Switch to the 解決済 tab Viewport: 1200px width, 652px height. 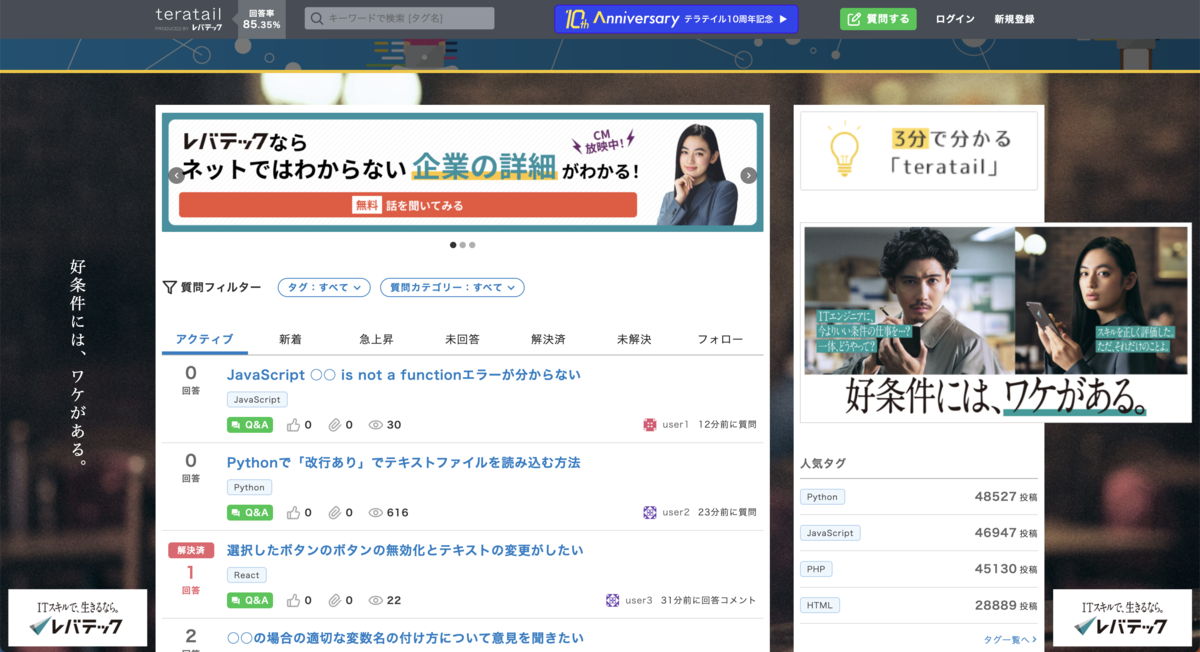[x=549, y=340]
